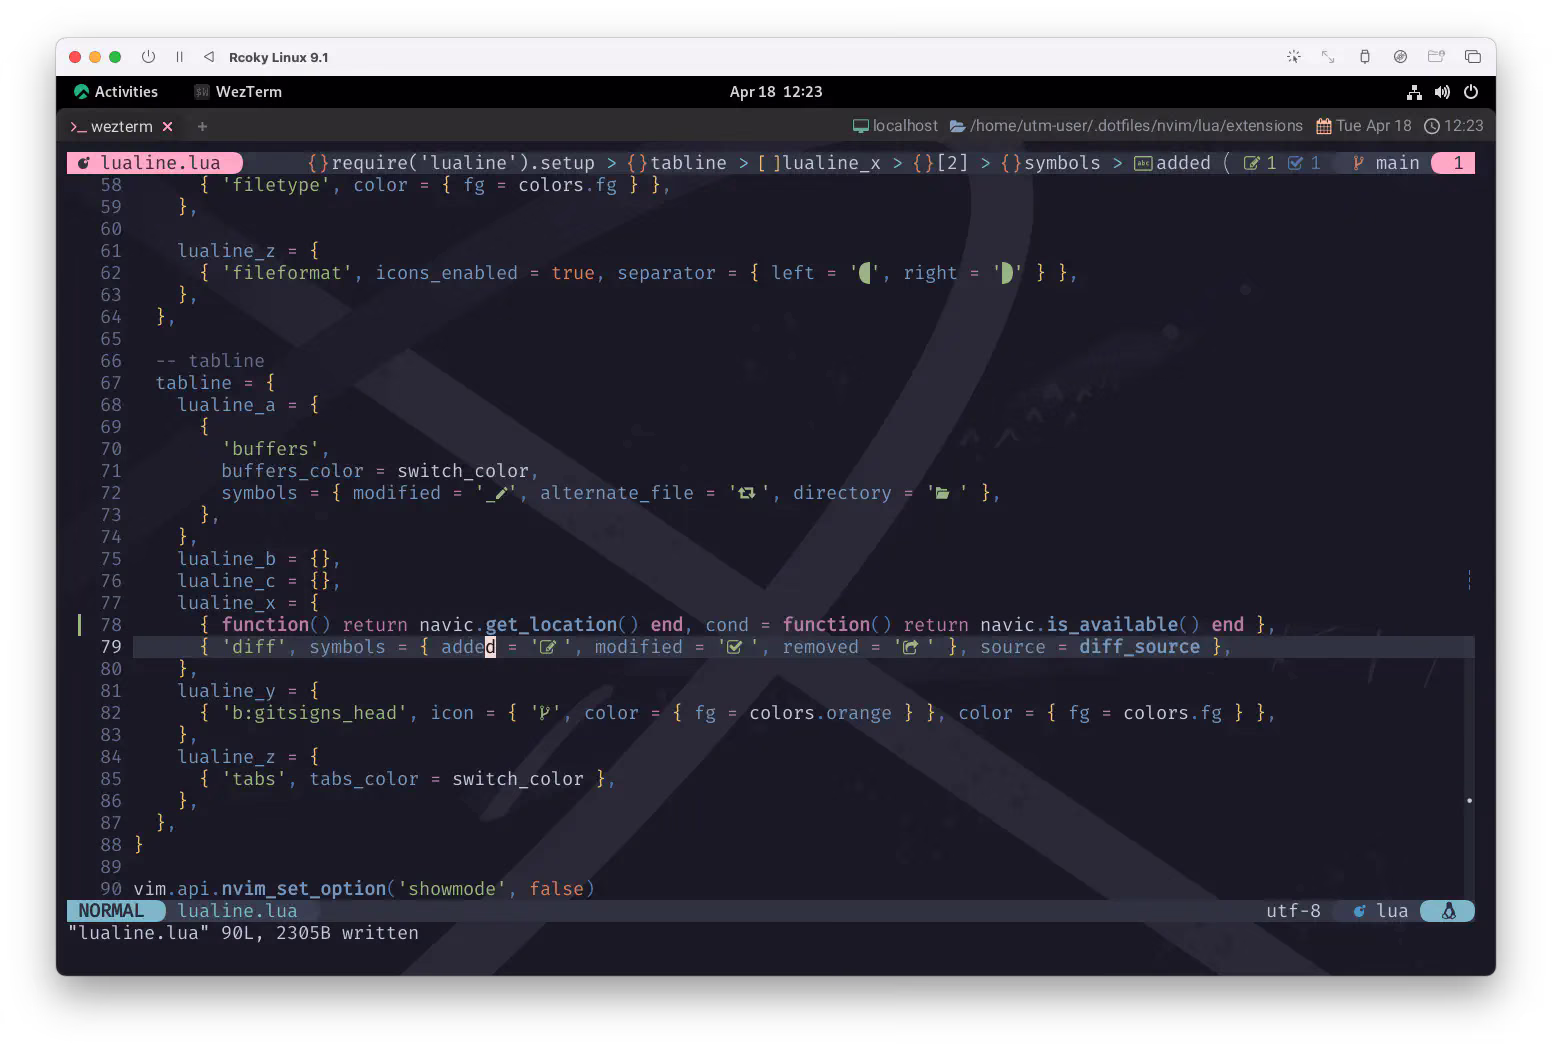Click 'buffers' string on line 70
This screenshot has width=1552, height=1050.
270,449
